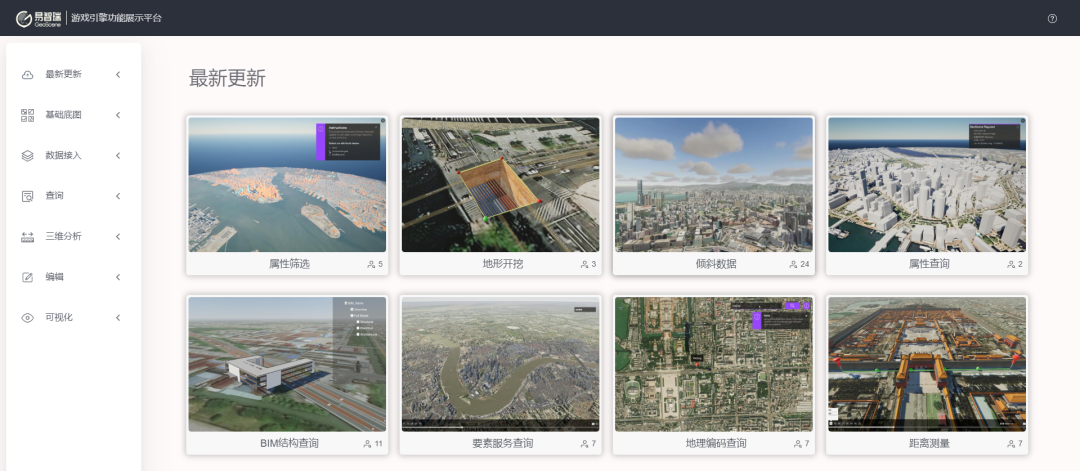Expand the 查询 menu chevron
The height and width of the screenshot is (471, 1080).
[x=118, y=196]
